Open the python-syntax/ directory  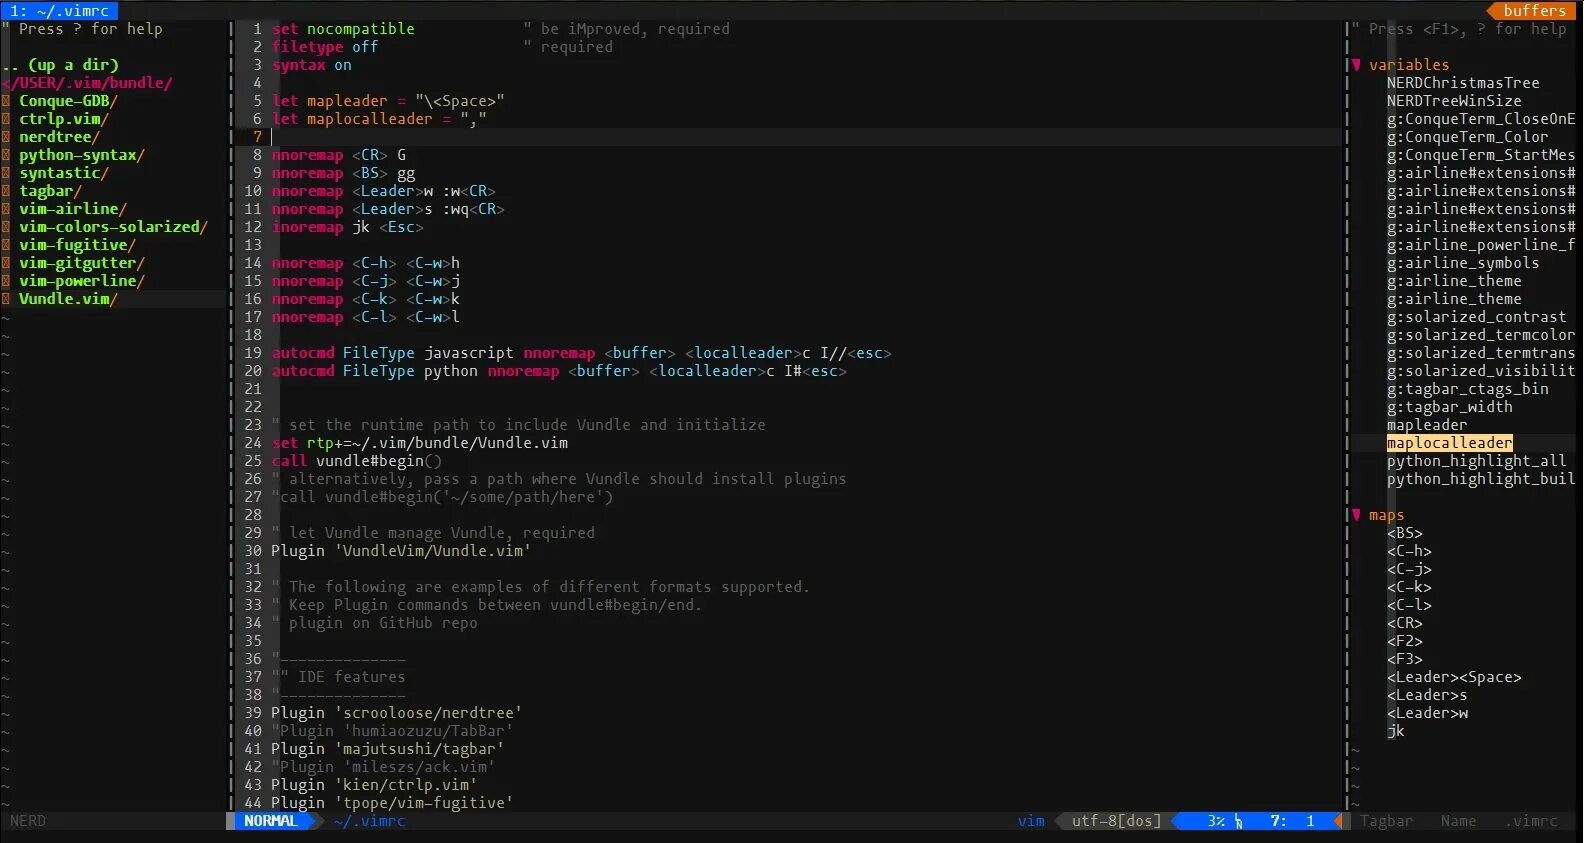click(x=82, y=155)
